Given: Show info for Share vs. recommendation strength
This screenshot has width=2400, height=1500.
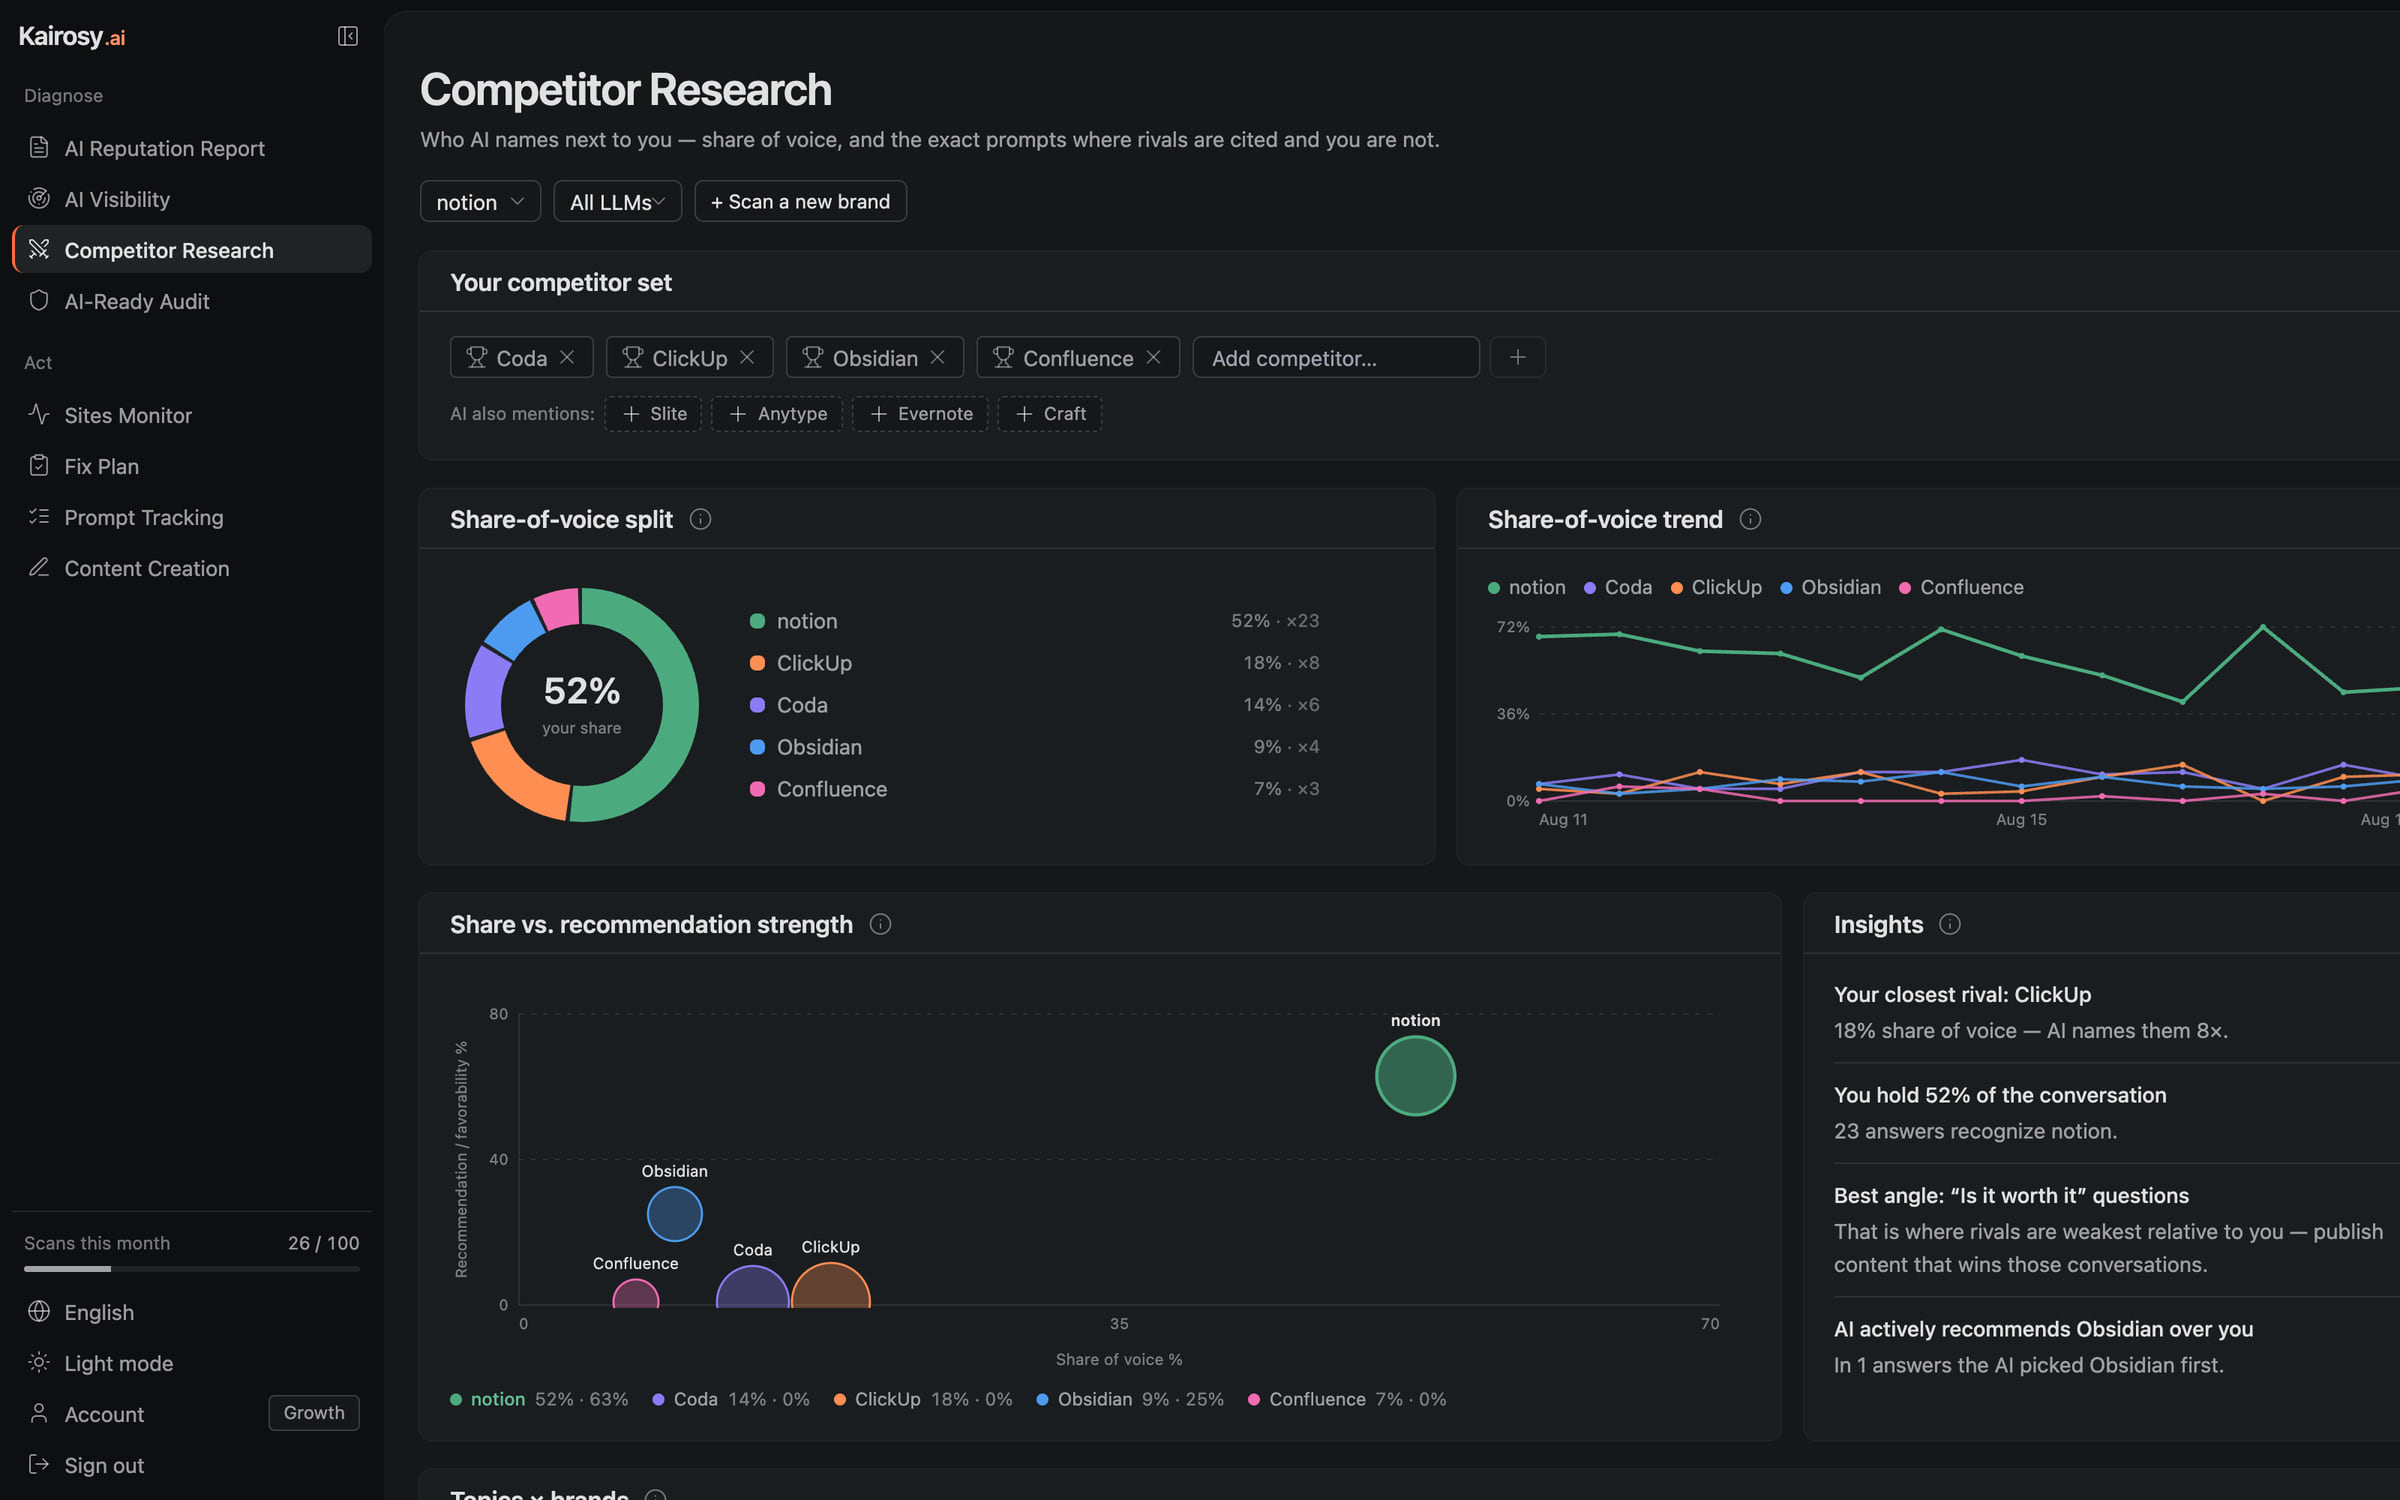Looking at the screenshot, I should (880, 924).
